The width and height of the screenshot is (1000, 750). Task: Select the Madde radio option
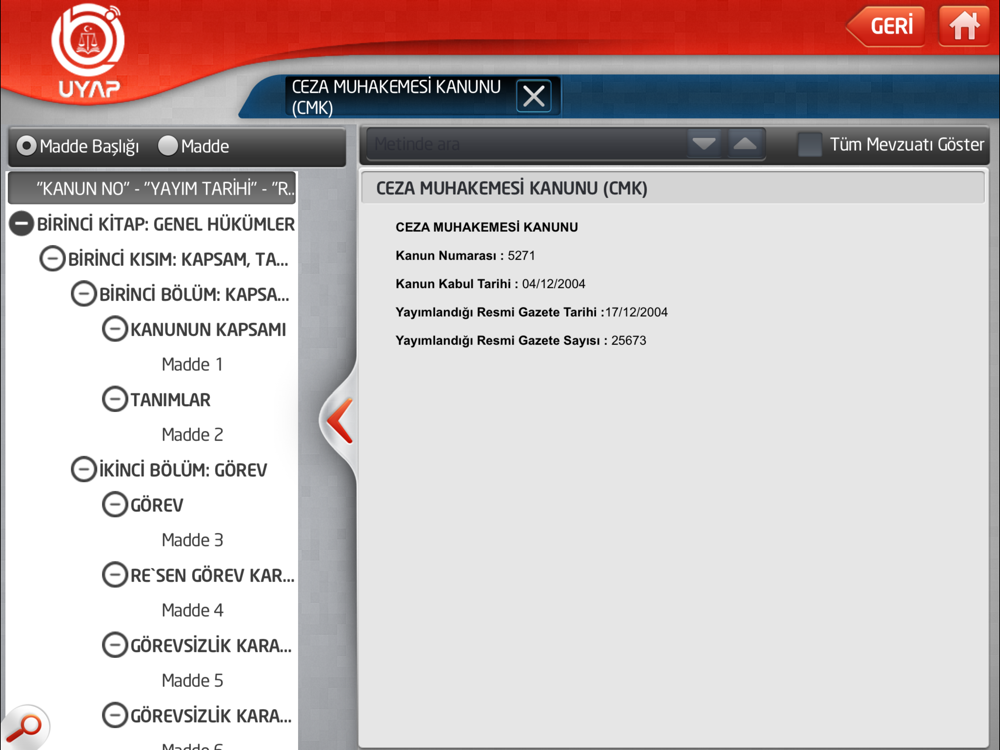(168, 146)
